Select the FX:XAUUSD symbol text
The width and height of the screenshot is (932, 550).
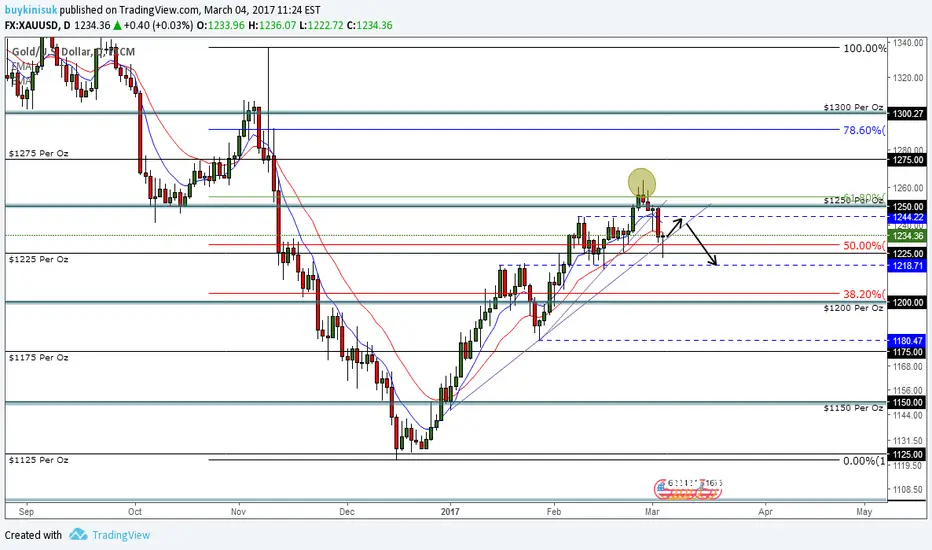pos(33,26)
